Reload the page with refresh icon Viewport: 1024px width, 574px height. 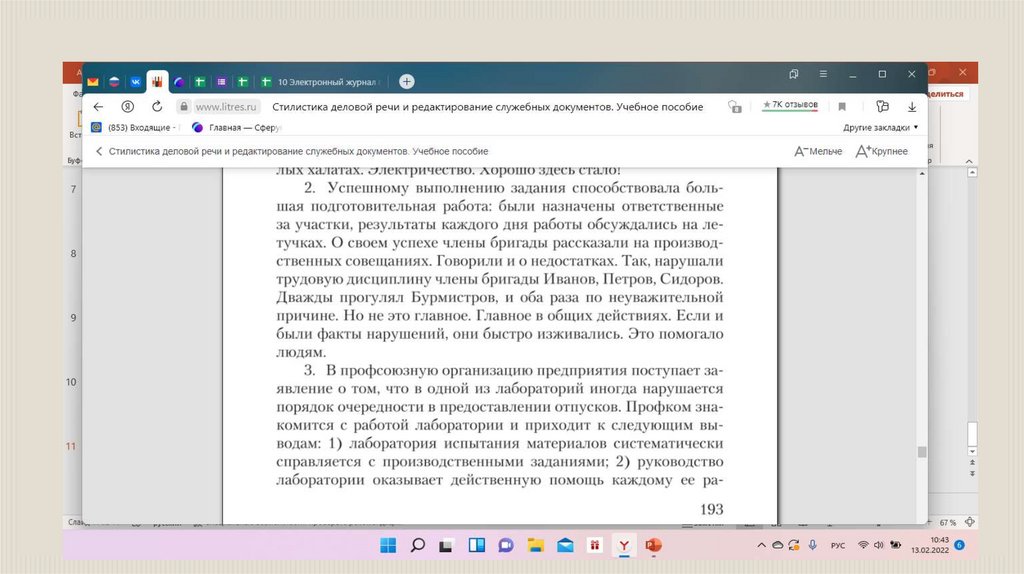(157, 106)
